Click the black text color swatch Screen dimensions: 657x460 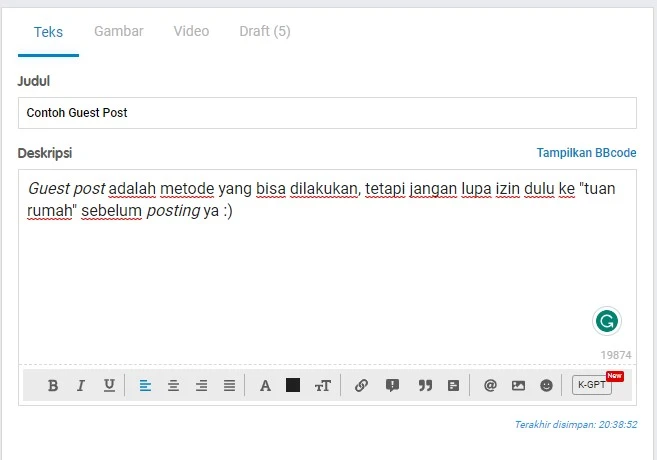293,385
